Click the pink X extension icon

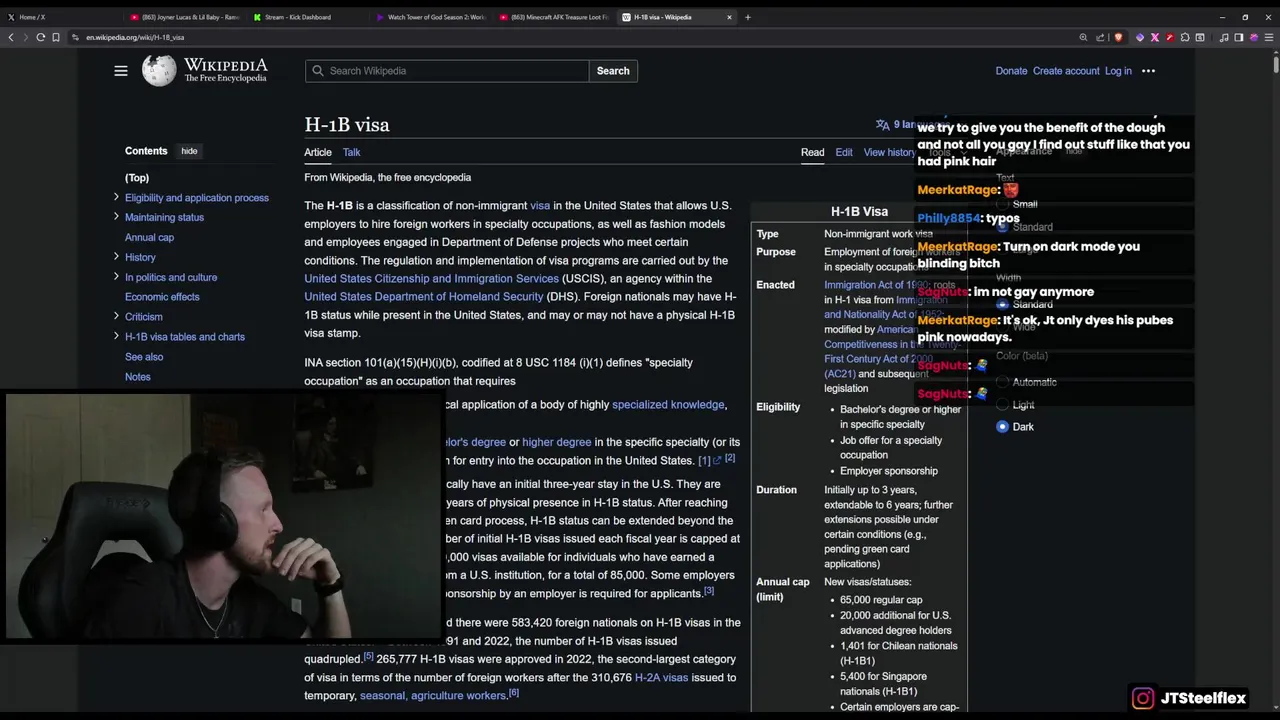tap(1154, 37)
